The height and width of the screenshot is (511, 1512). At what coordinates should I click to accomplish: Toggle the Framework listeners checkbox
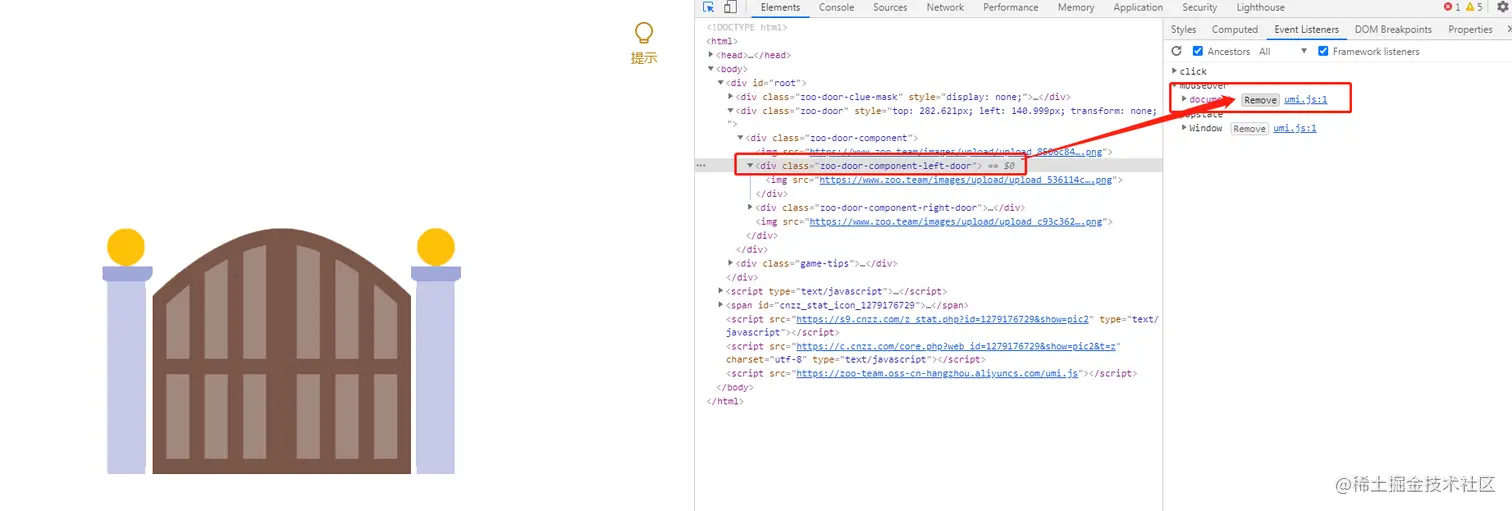coord(1323,51)
